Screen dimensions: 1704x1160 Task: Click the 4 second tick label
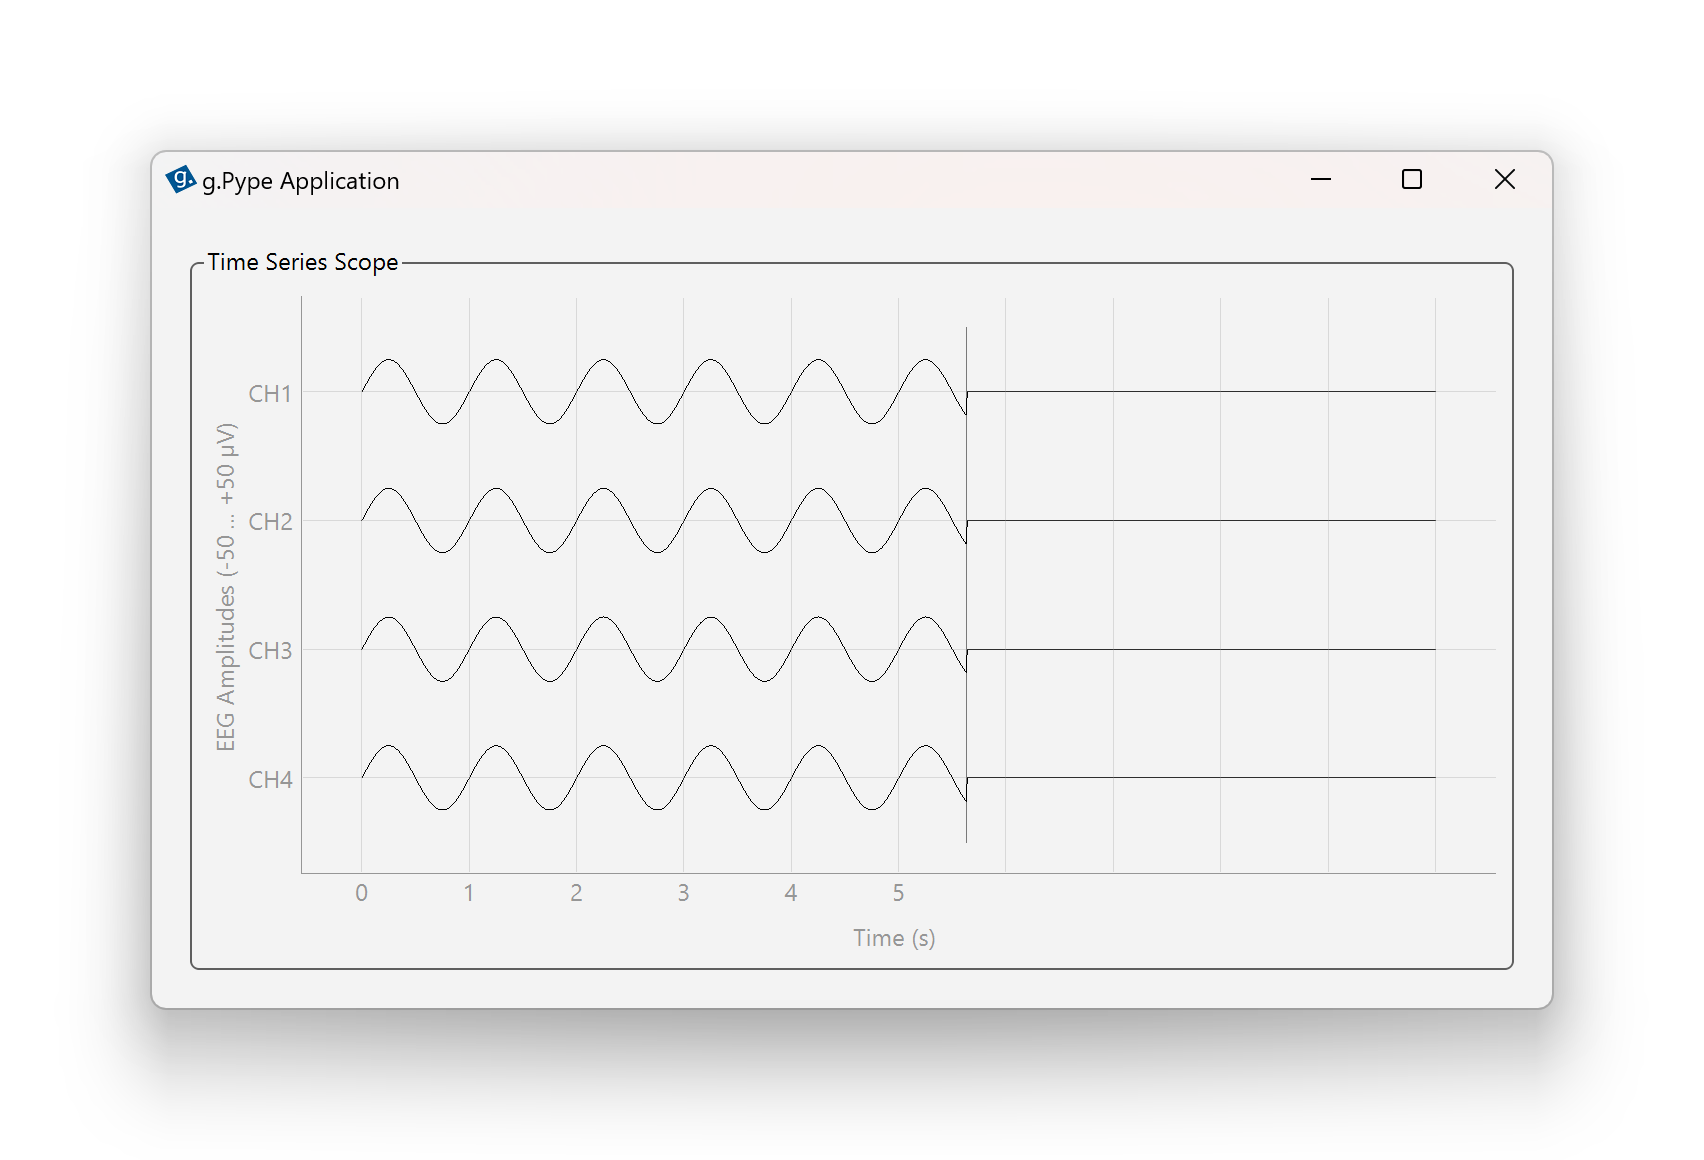791,893
